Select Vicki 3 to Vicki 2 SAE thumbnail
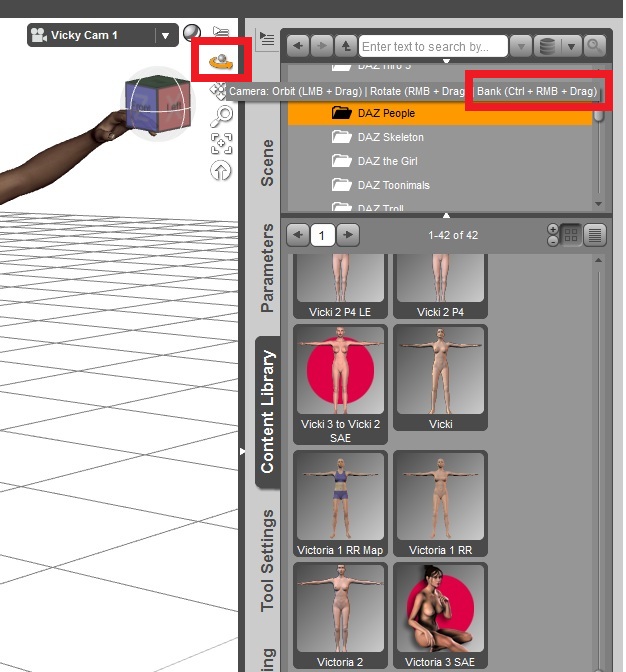 click(x=340, y=384)
